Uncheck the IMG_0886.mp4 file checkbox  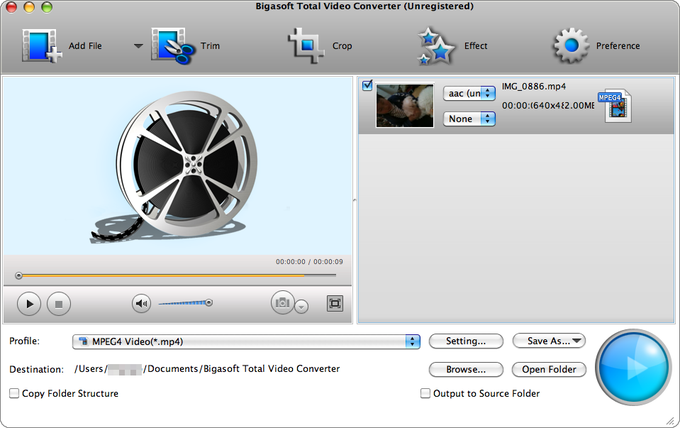(x=367, y=85)
